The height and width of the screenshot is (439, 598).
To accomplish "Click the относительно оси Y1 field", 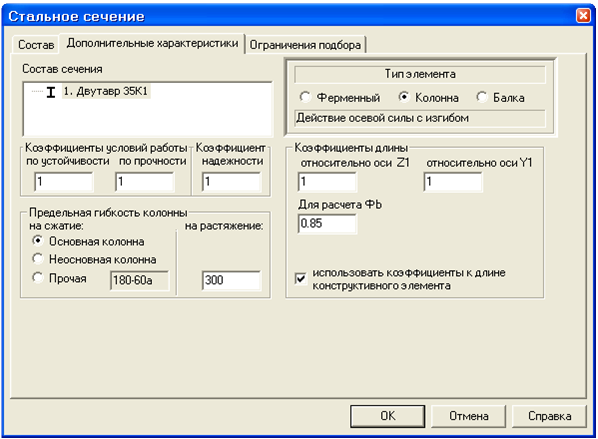I will tap(453, 182).
